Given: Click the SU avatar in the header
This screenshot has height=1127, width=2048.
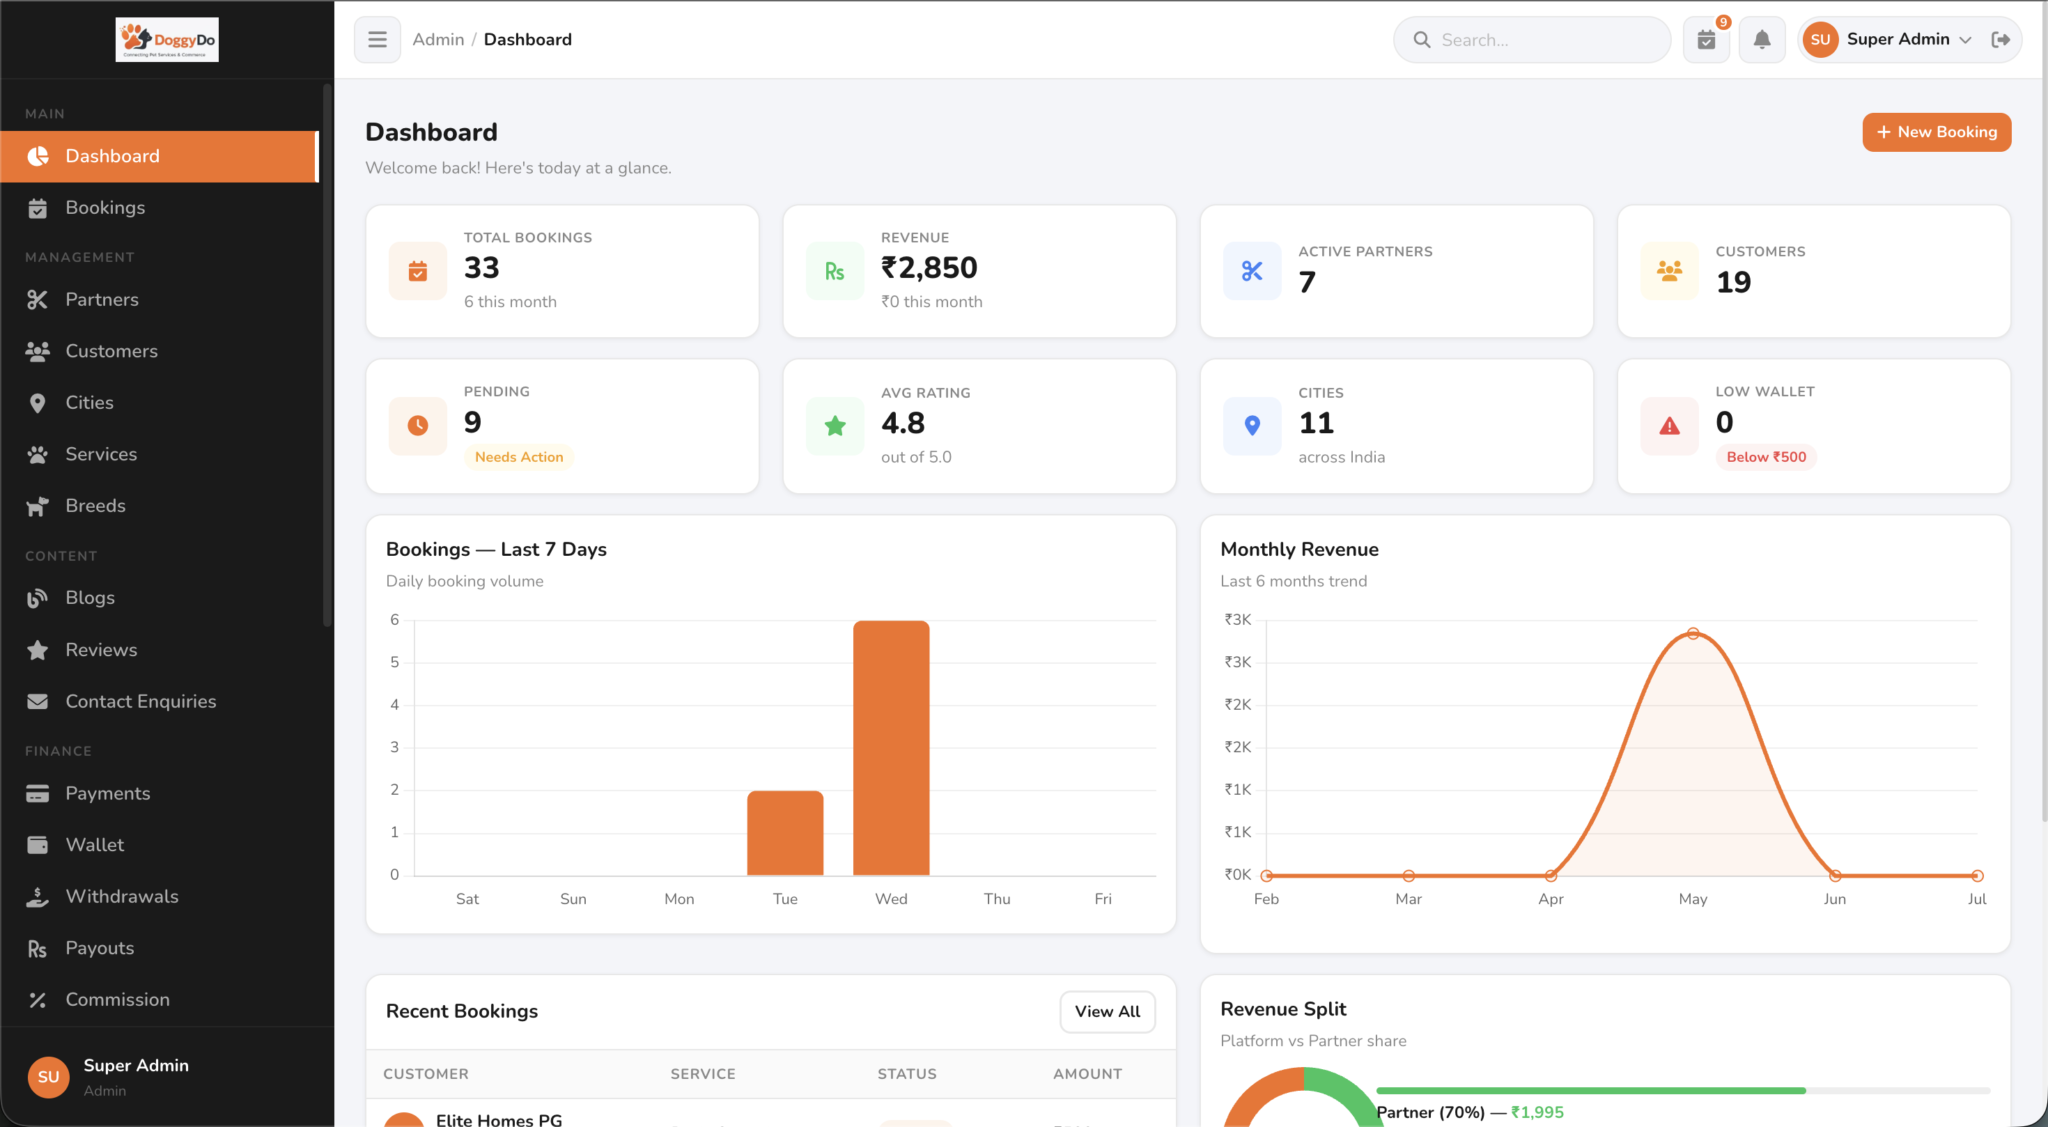Looking at the screenshot, I should tap(1820, 40).
